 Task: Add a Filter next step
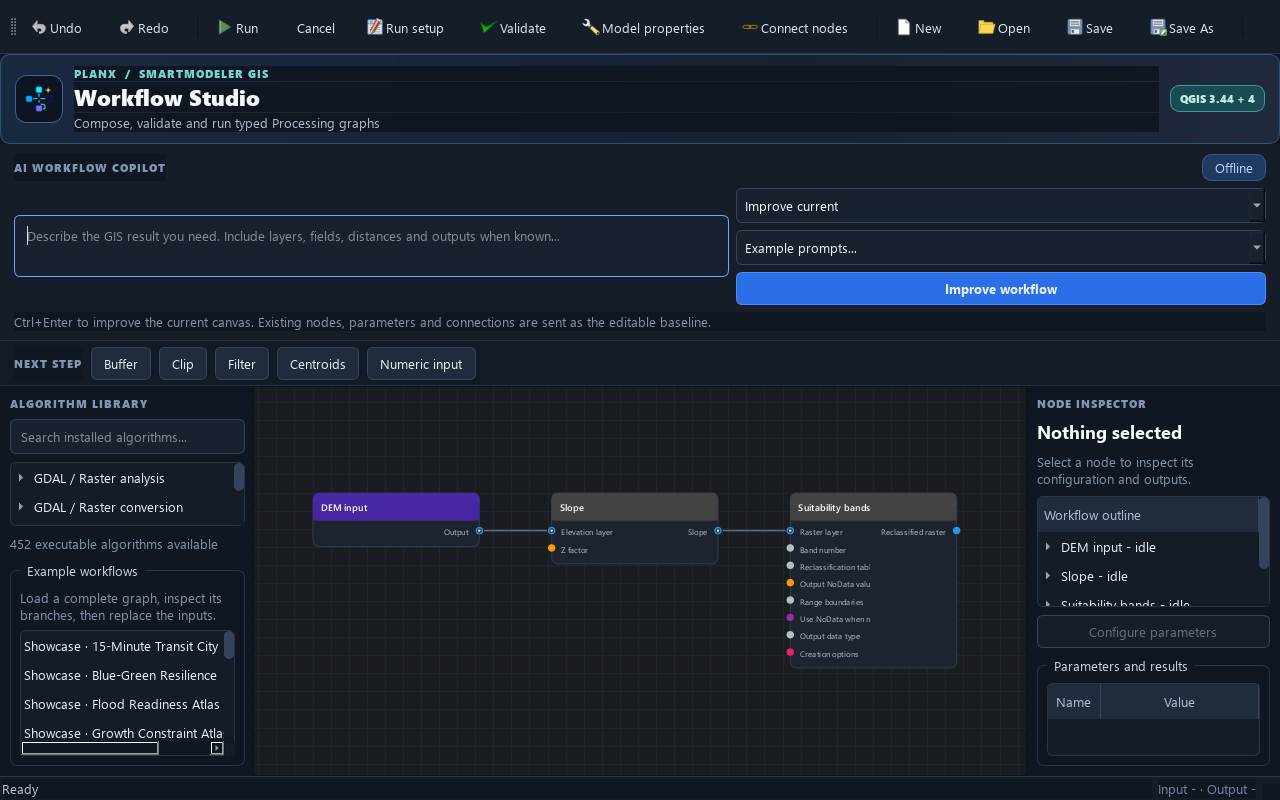point(242,364)
